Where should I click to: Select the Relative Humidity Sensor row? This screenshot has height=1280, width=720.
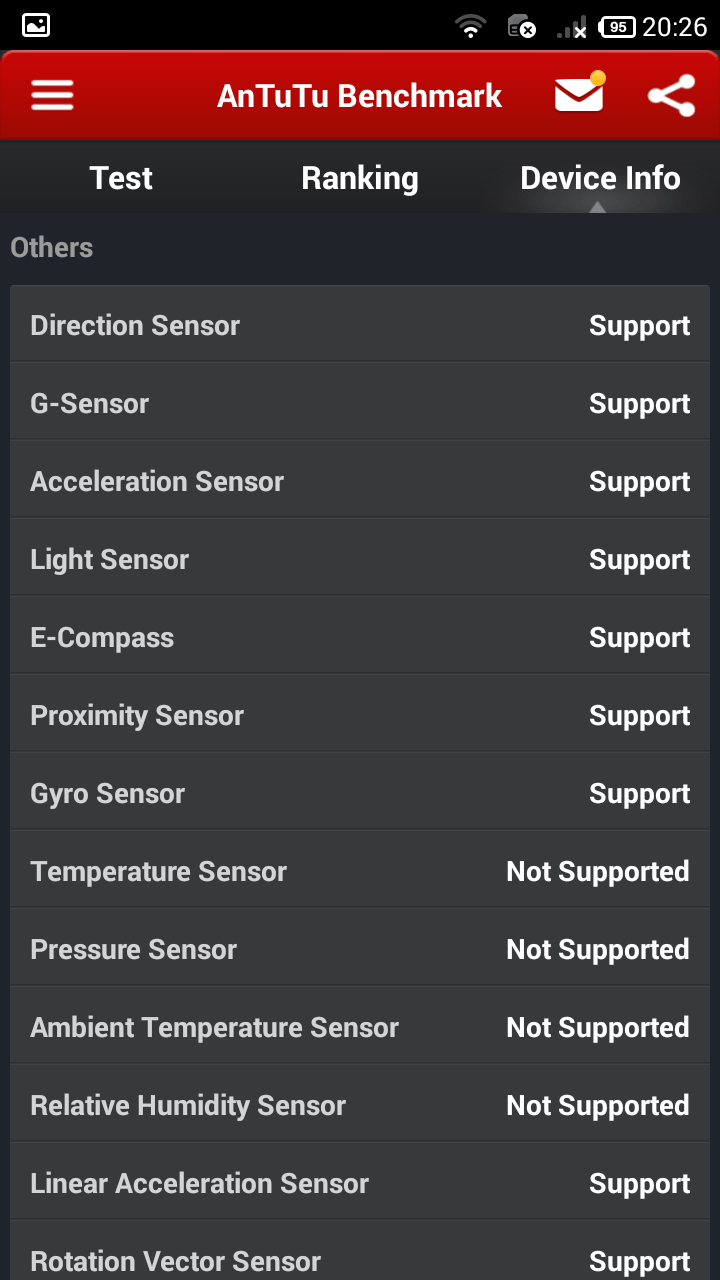[360, 1105]
